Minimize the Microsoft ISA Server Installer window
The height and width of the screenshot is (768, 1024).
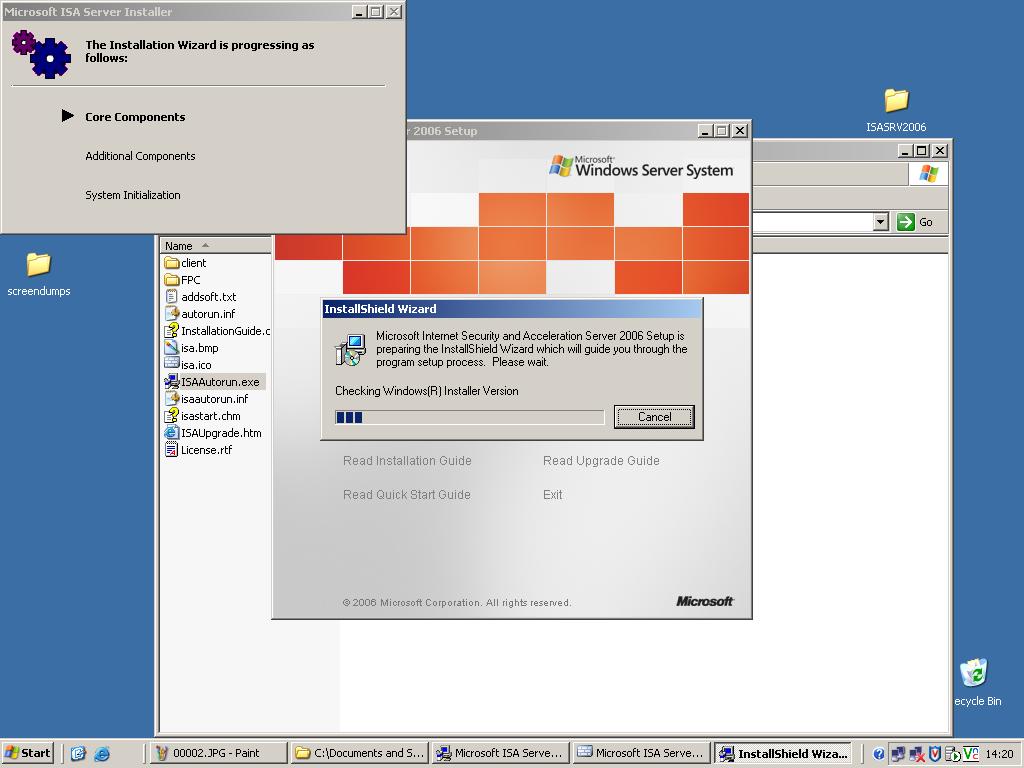point(359,12)
